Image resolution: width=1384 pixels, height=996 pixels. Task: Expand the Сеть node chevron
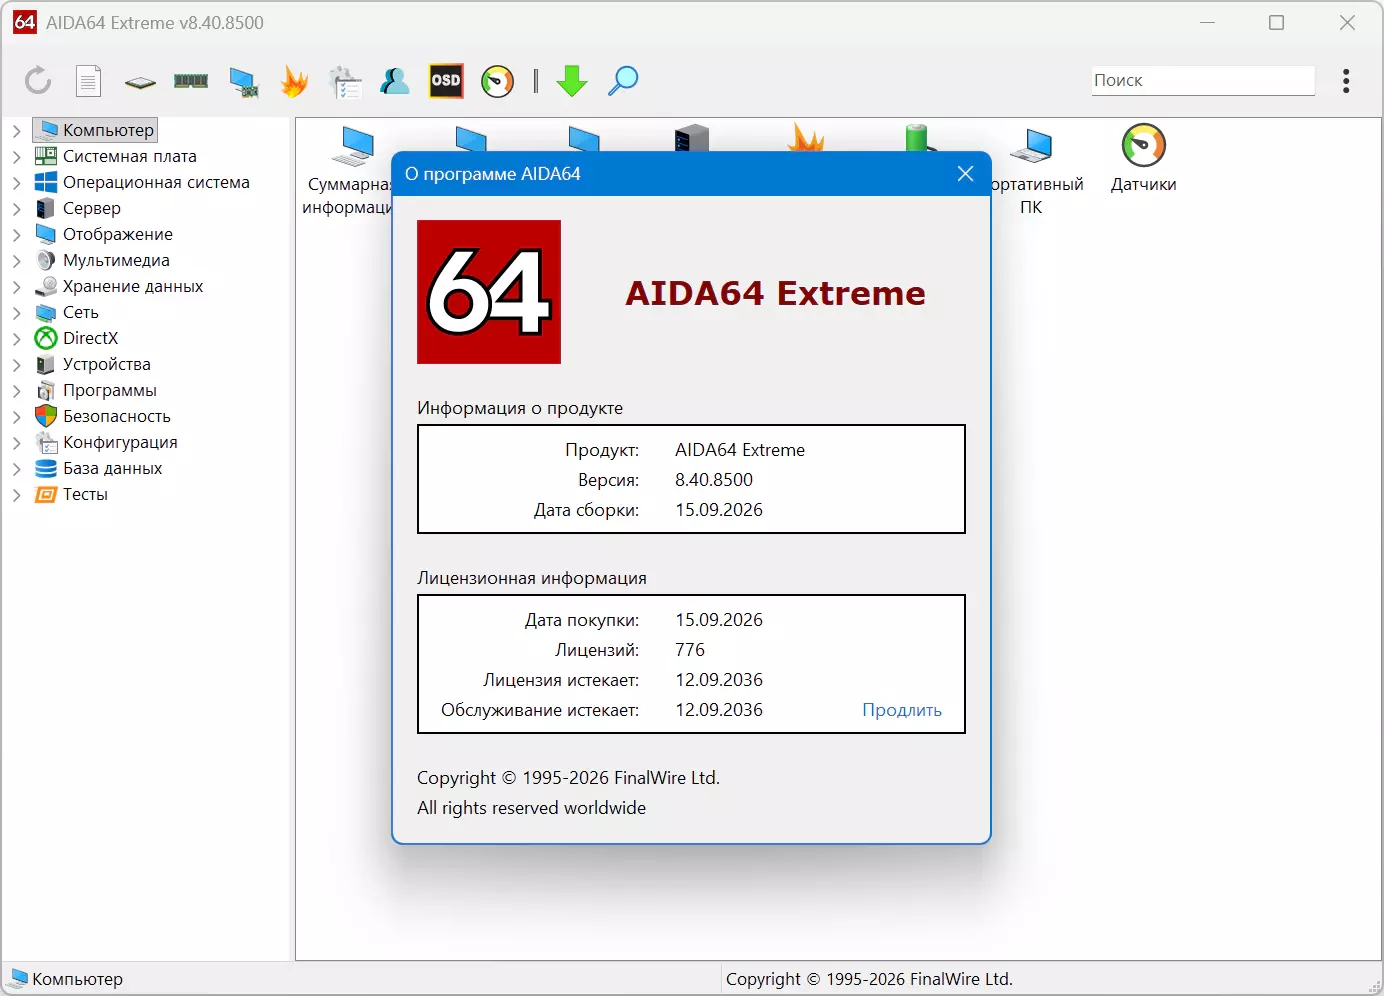point(16,312)
